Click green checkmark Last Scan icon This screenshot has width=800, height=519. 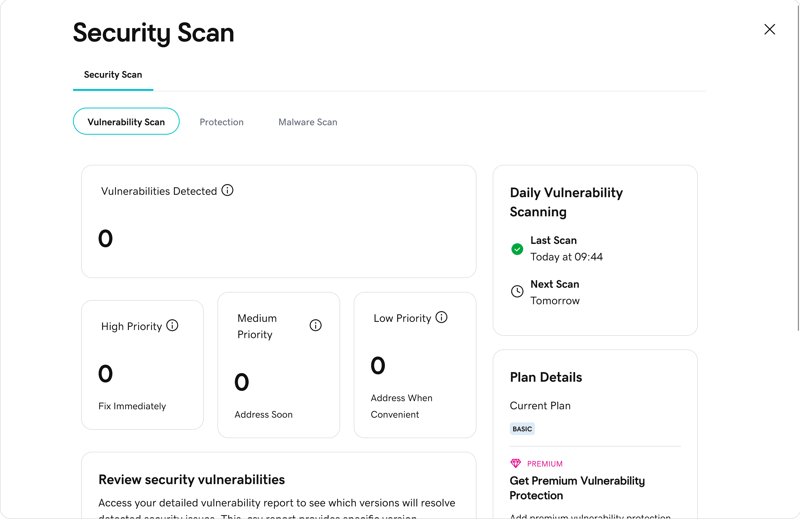(x=517, y=249)
